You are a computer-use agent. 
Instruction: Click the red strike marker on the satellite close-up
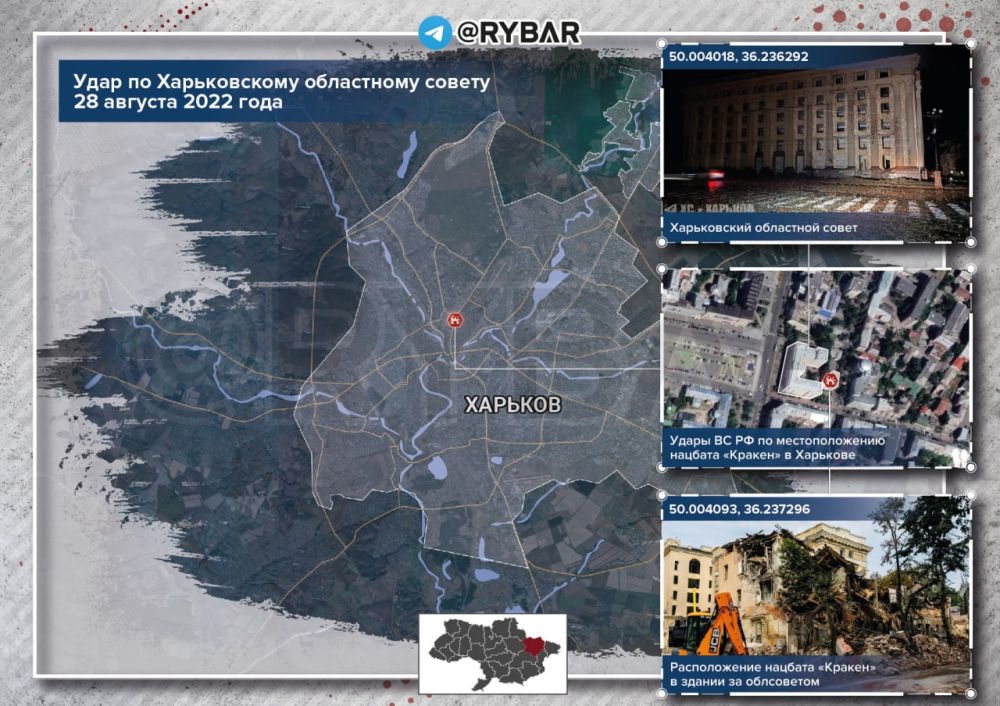point(829,379)
